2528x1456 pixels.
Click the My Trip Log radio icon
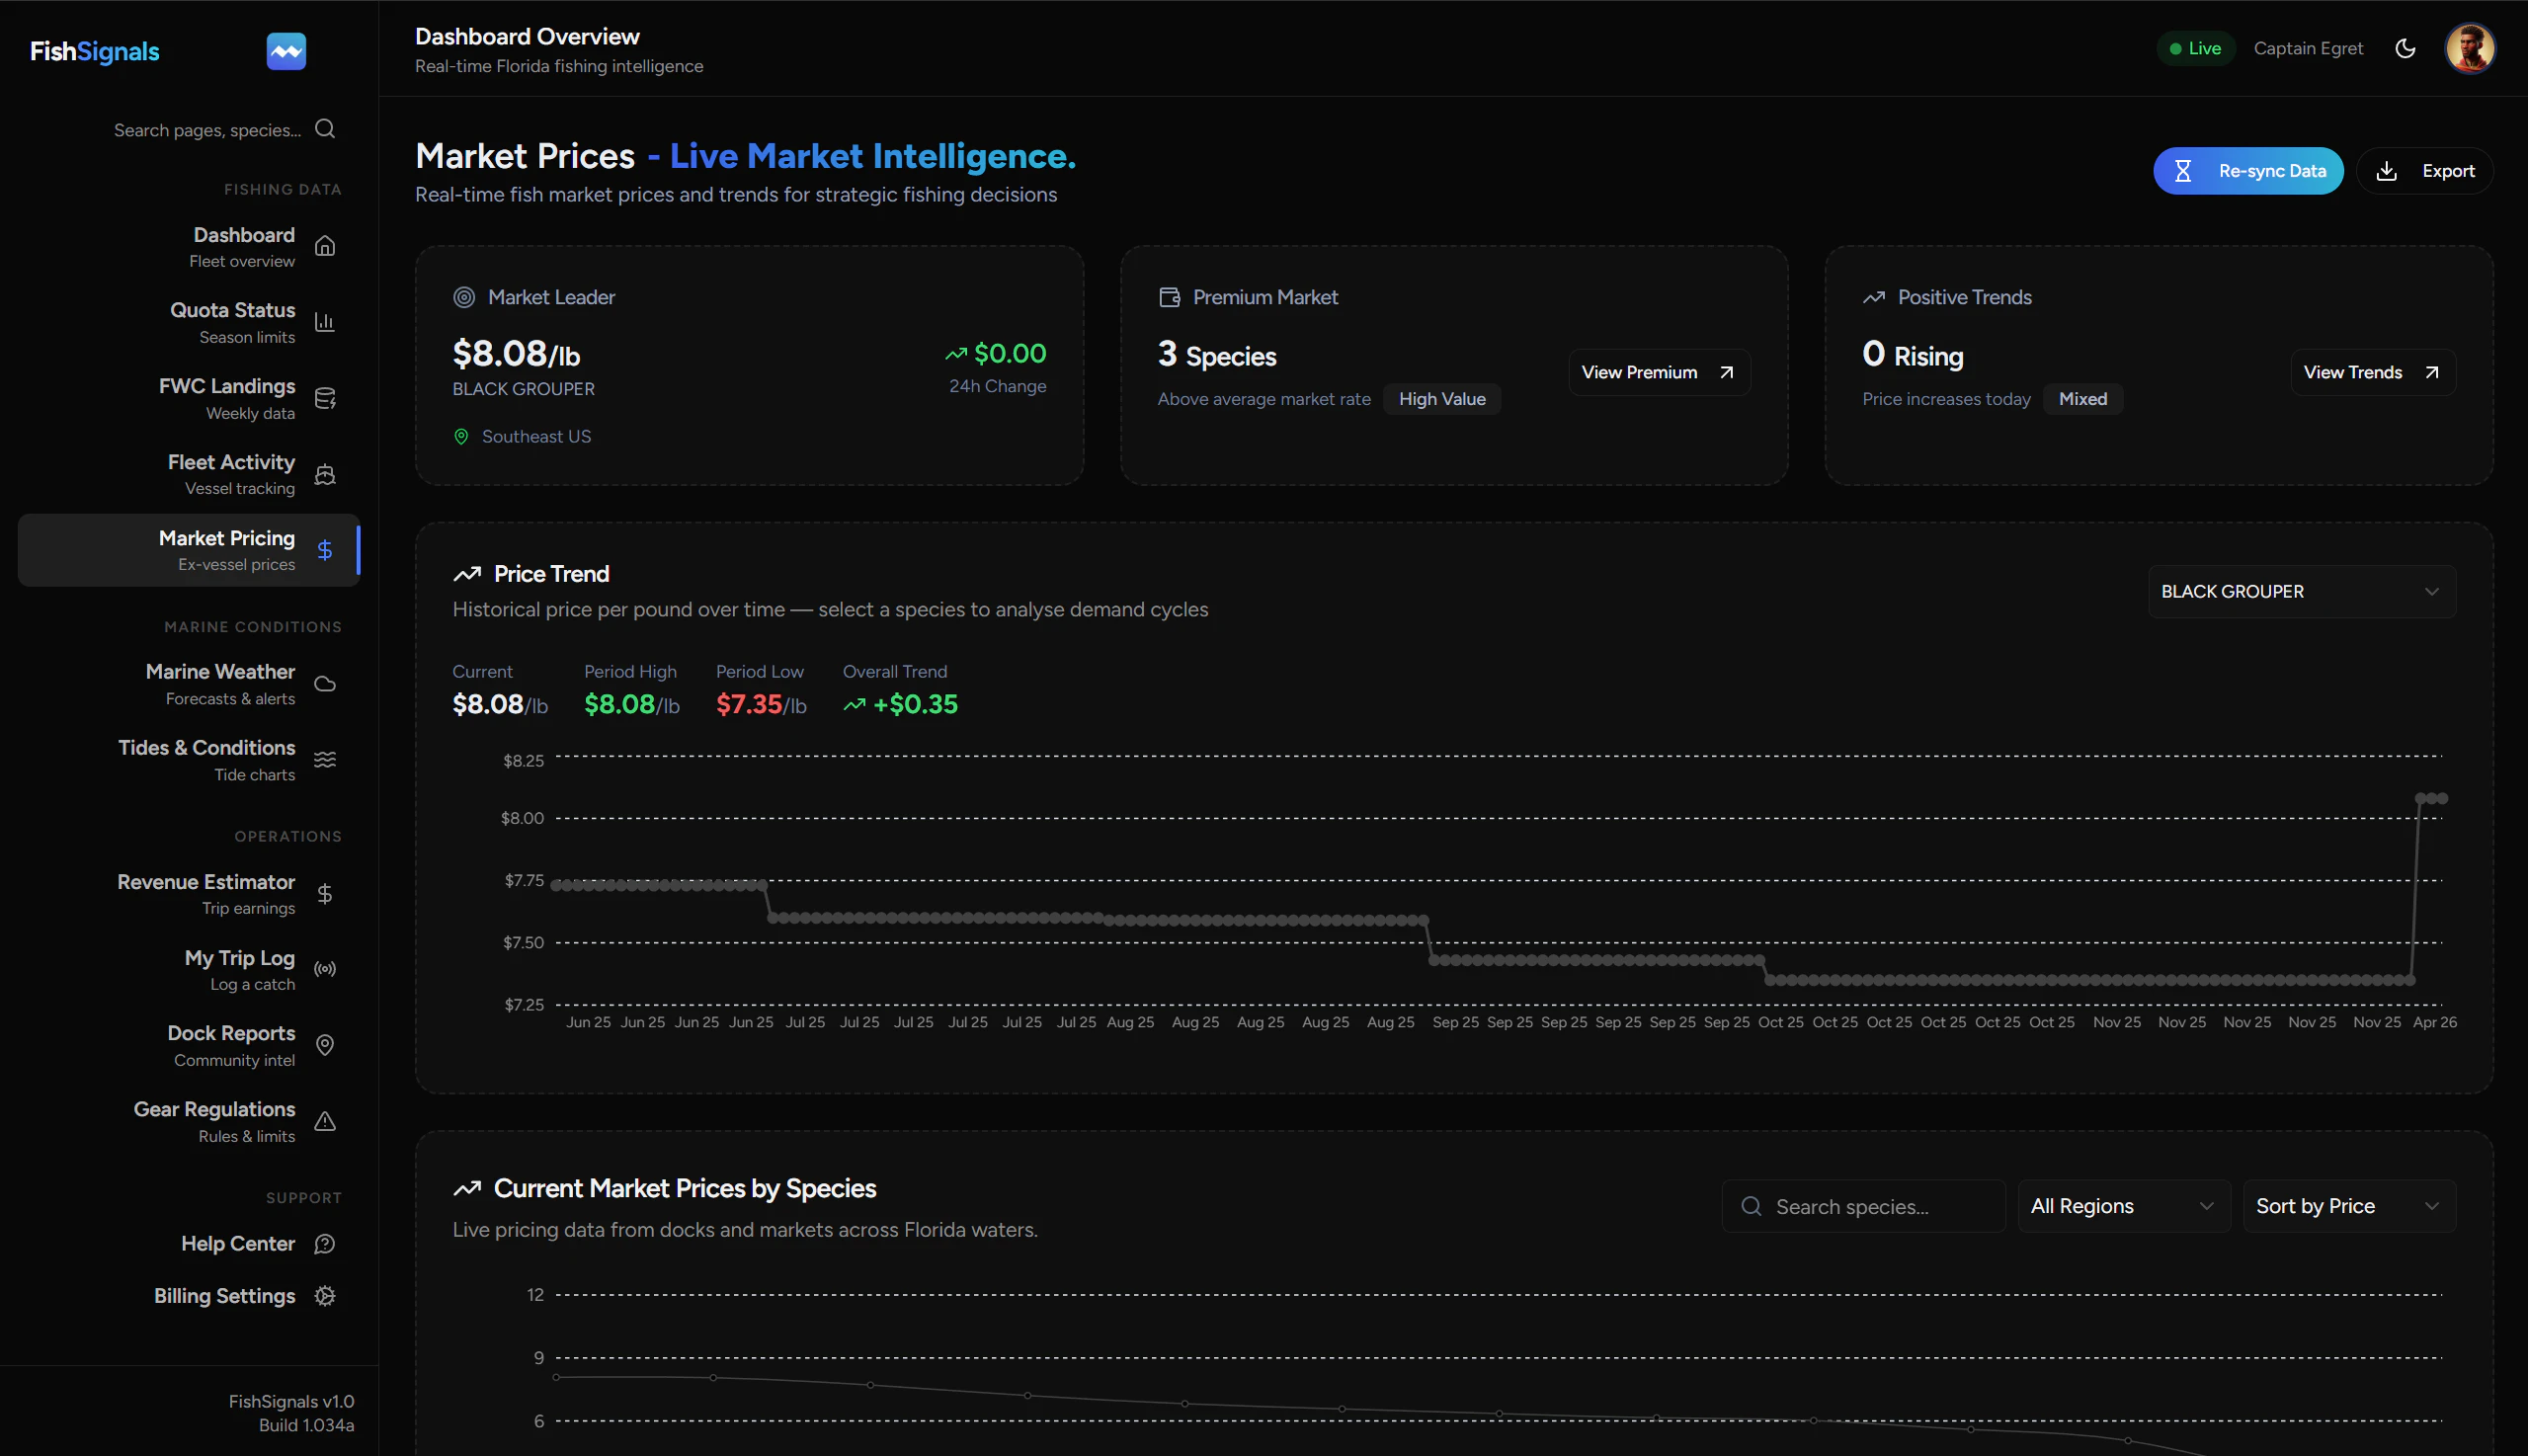(325, 970)
